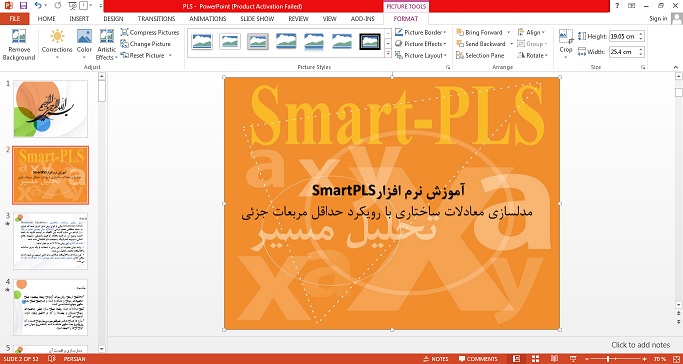
Task: Save the presentation from quick access toolbar
Action: pyautogui.click(x=24, y=6)
